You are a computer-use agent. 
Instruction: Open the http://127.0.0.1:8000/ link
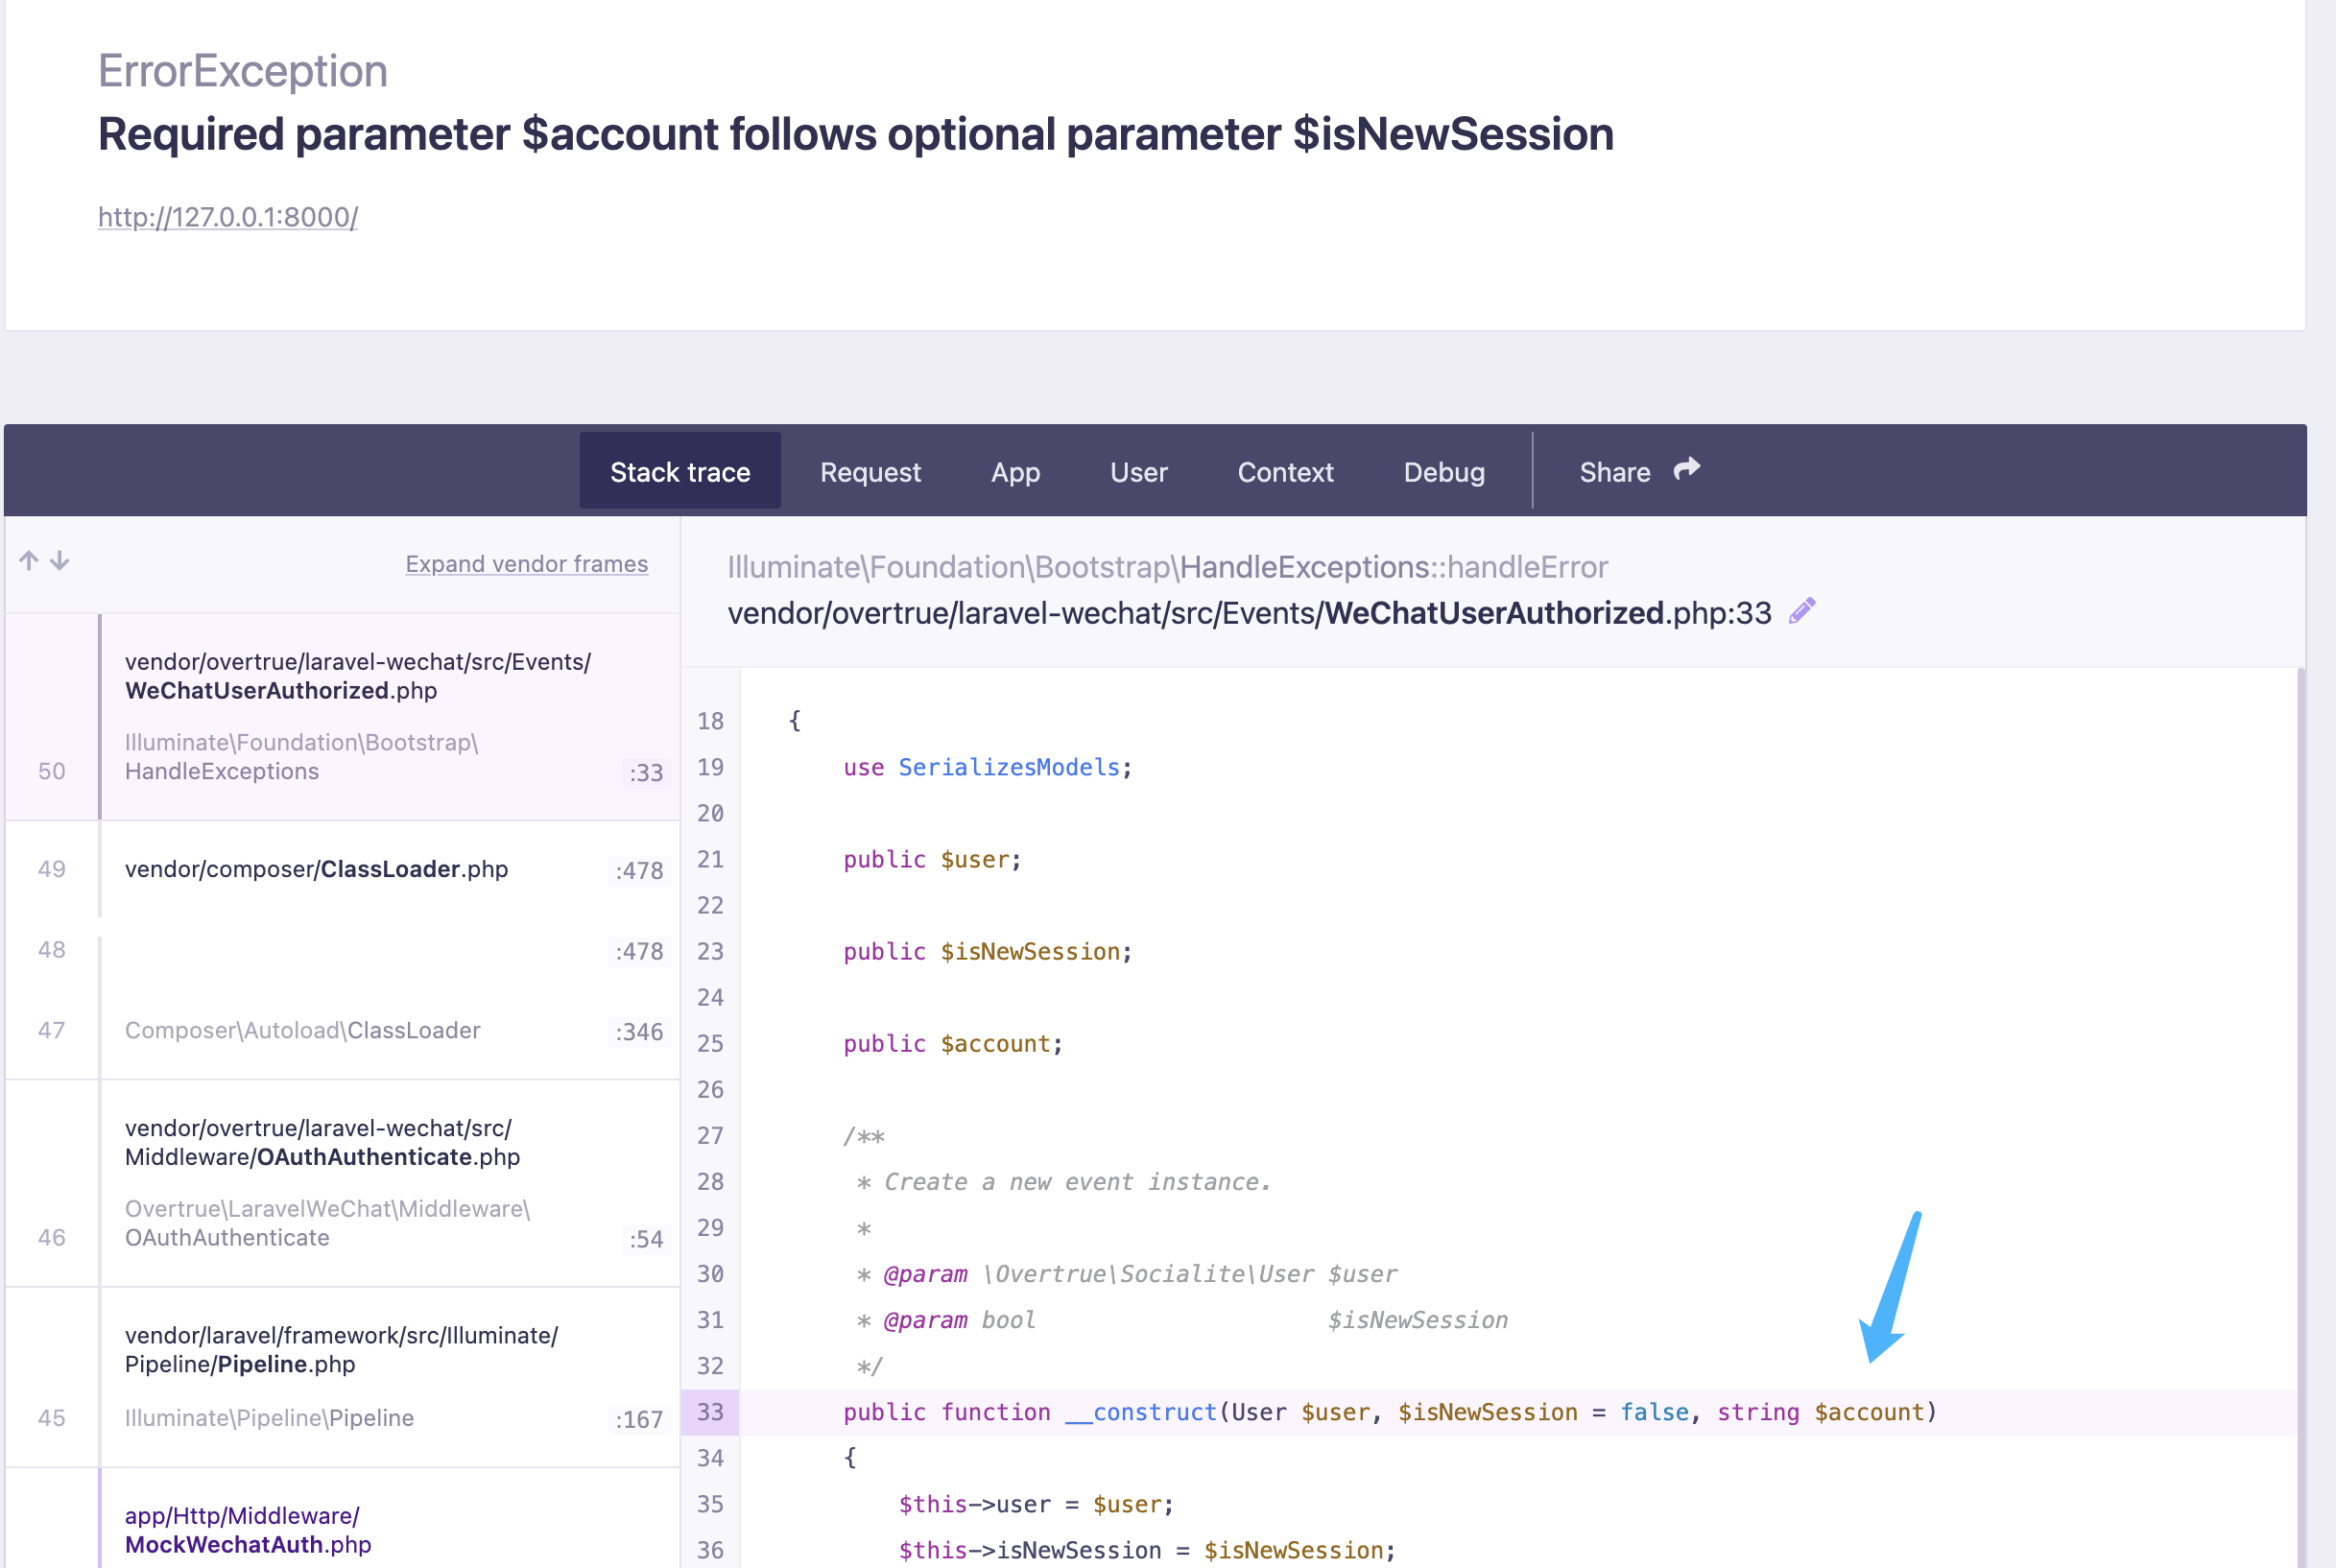227,216
